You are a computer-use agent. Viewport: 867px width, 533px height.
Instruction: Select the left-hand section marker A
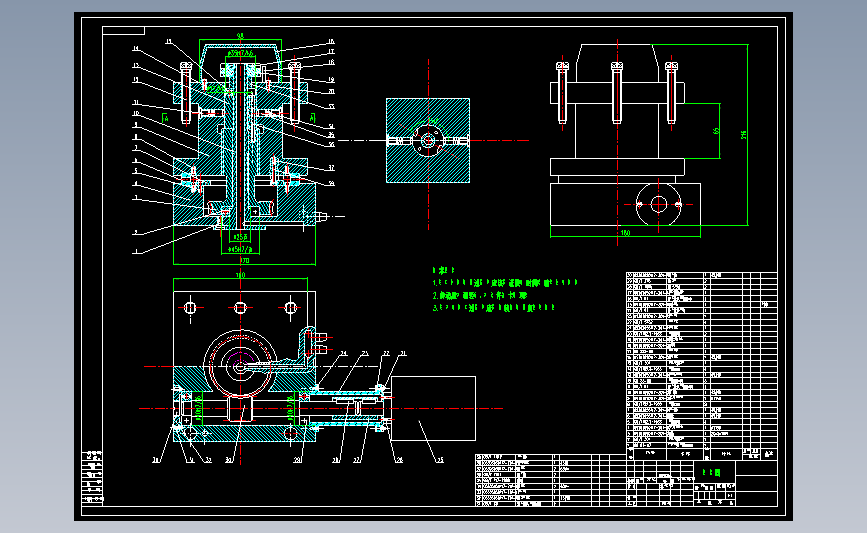(165, 118)
